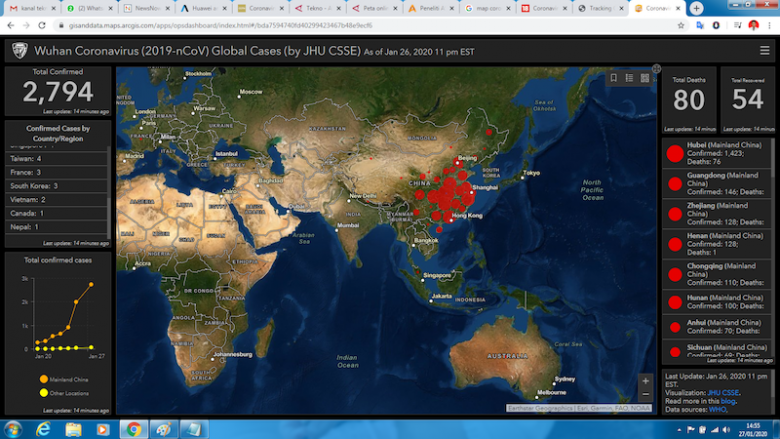Image resolution: width=780 pixels, height=439 pixels.
Task: Open the dashboard hamburger menu
Action: [765, 49]
